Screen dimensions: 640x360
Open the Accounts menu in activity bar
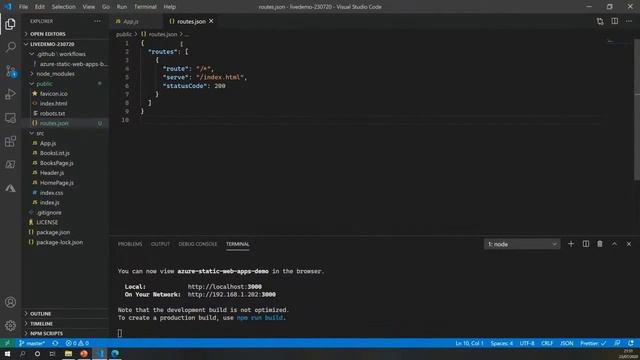pyautogui.click(x=10, y=302)
